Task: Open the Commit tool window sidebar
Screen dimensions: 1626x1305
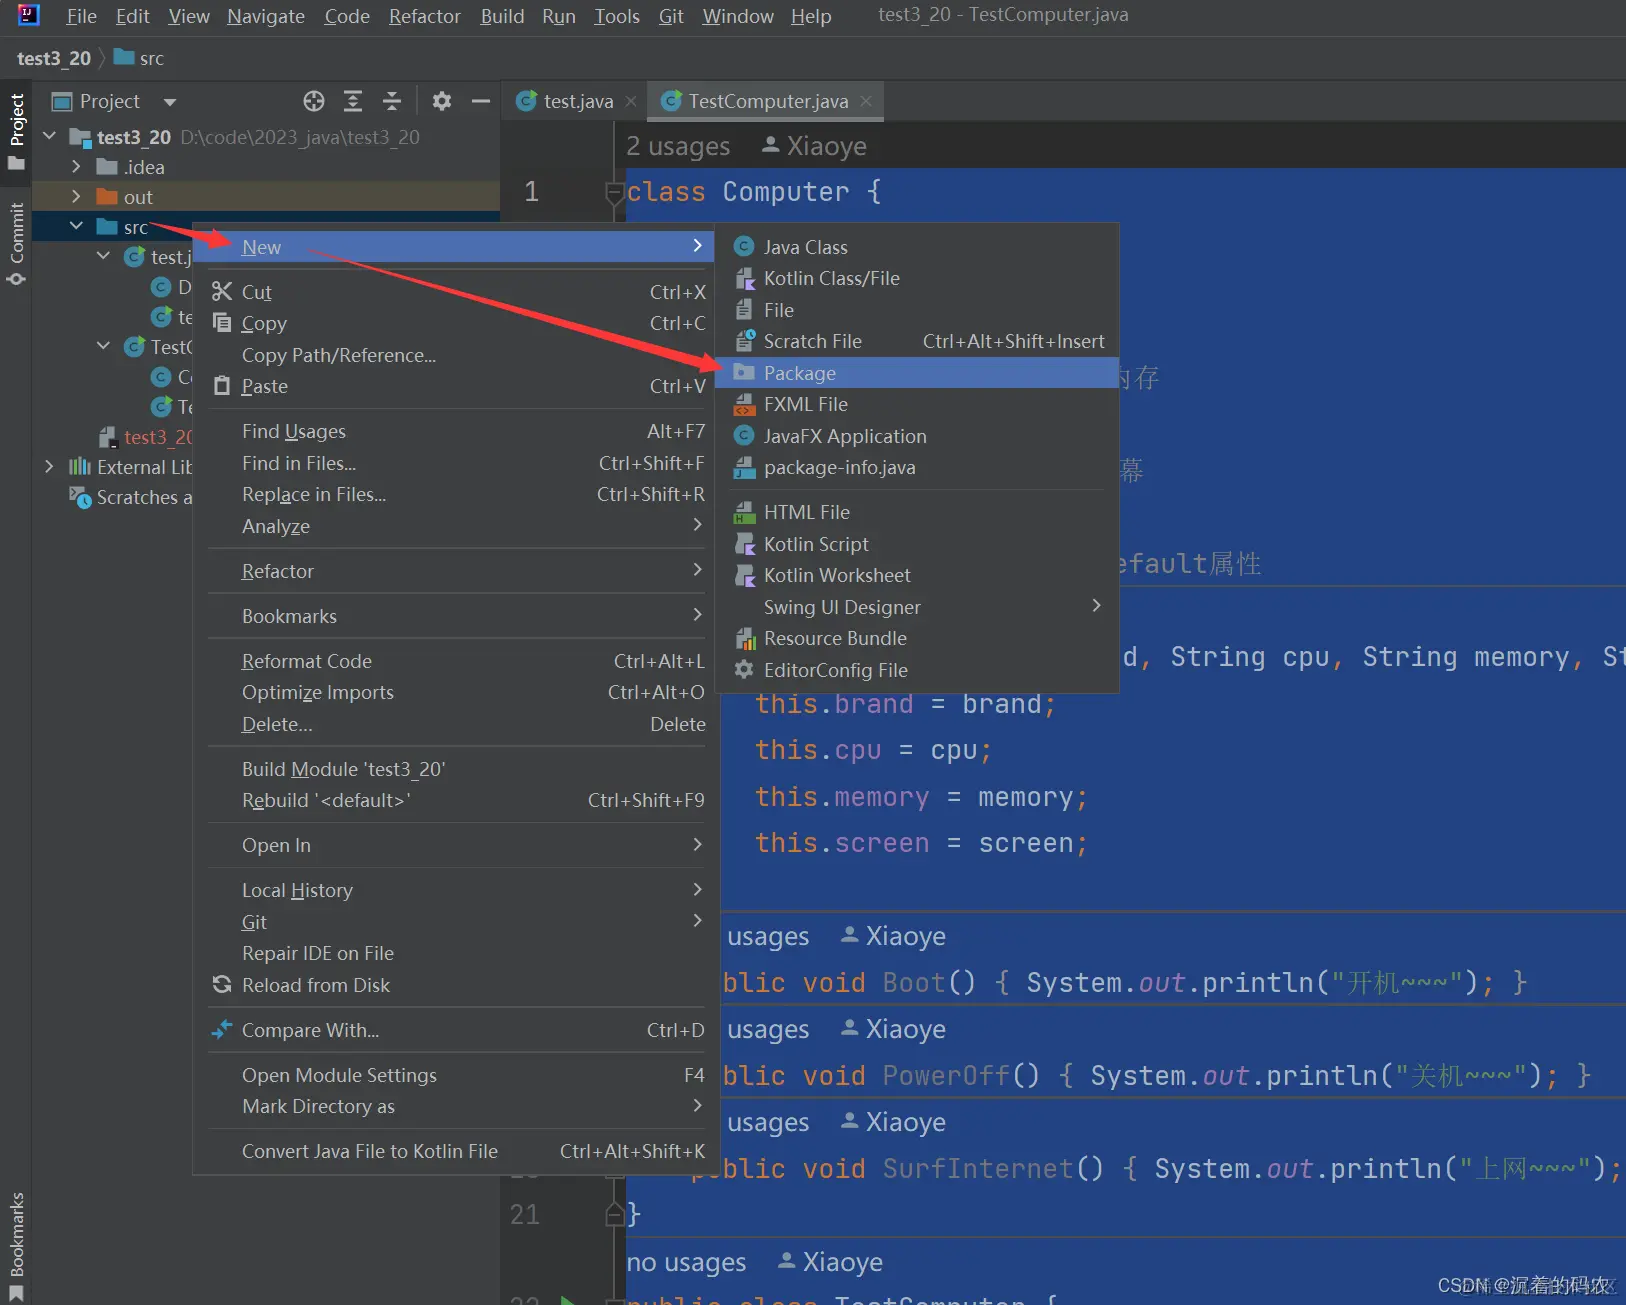Action: [16, 244]
